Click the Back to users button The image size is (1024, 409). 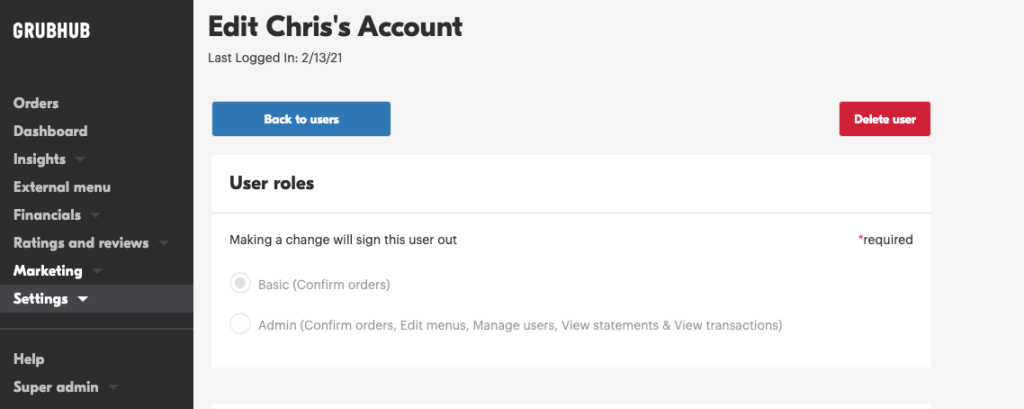[301, 119]
